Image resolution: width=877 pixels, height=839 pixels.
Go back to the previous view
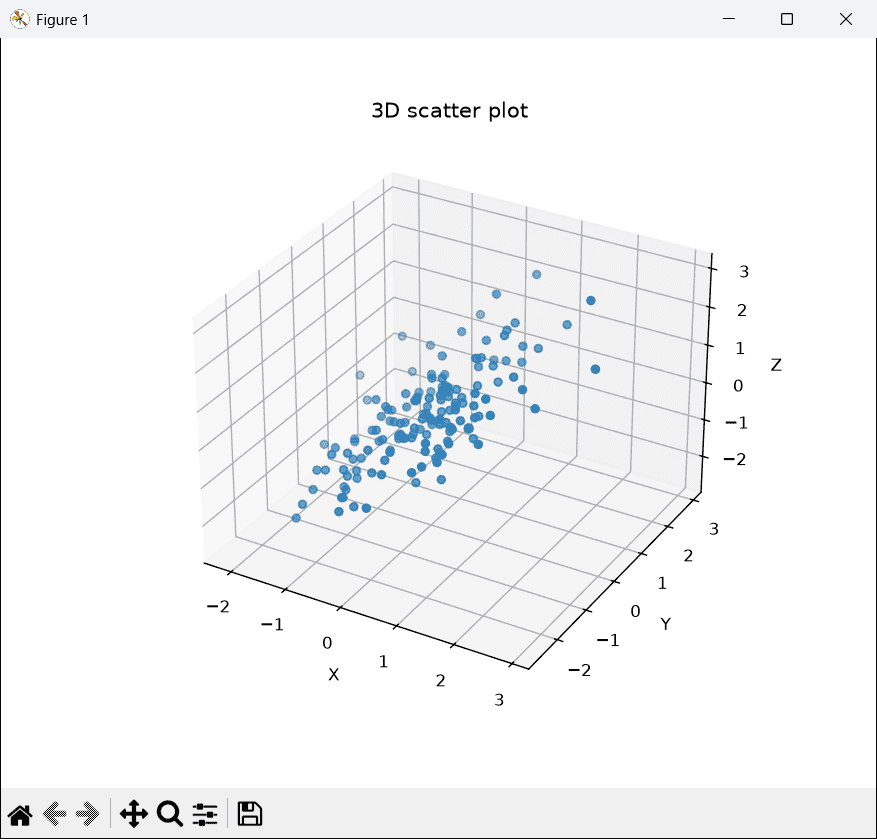(x=55, y=814)
